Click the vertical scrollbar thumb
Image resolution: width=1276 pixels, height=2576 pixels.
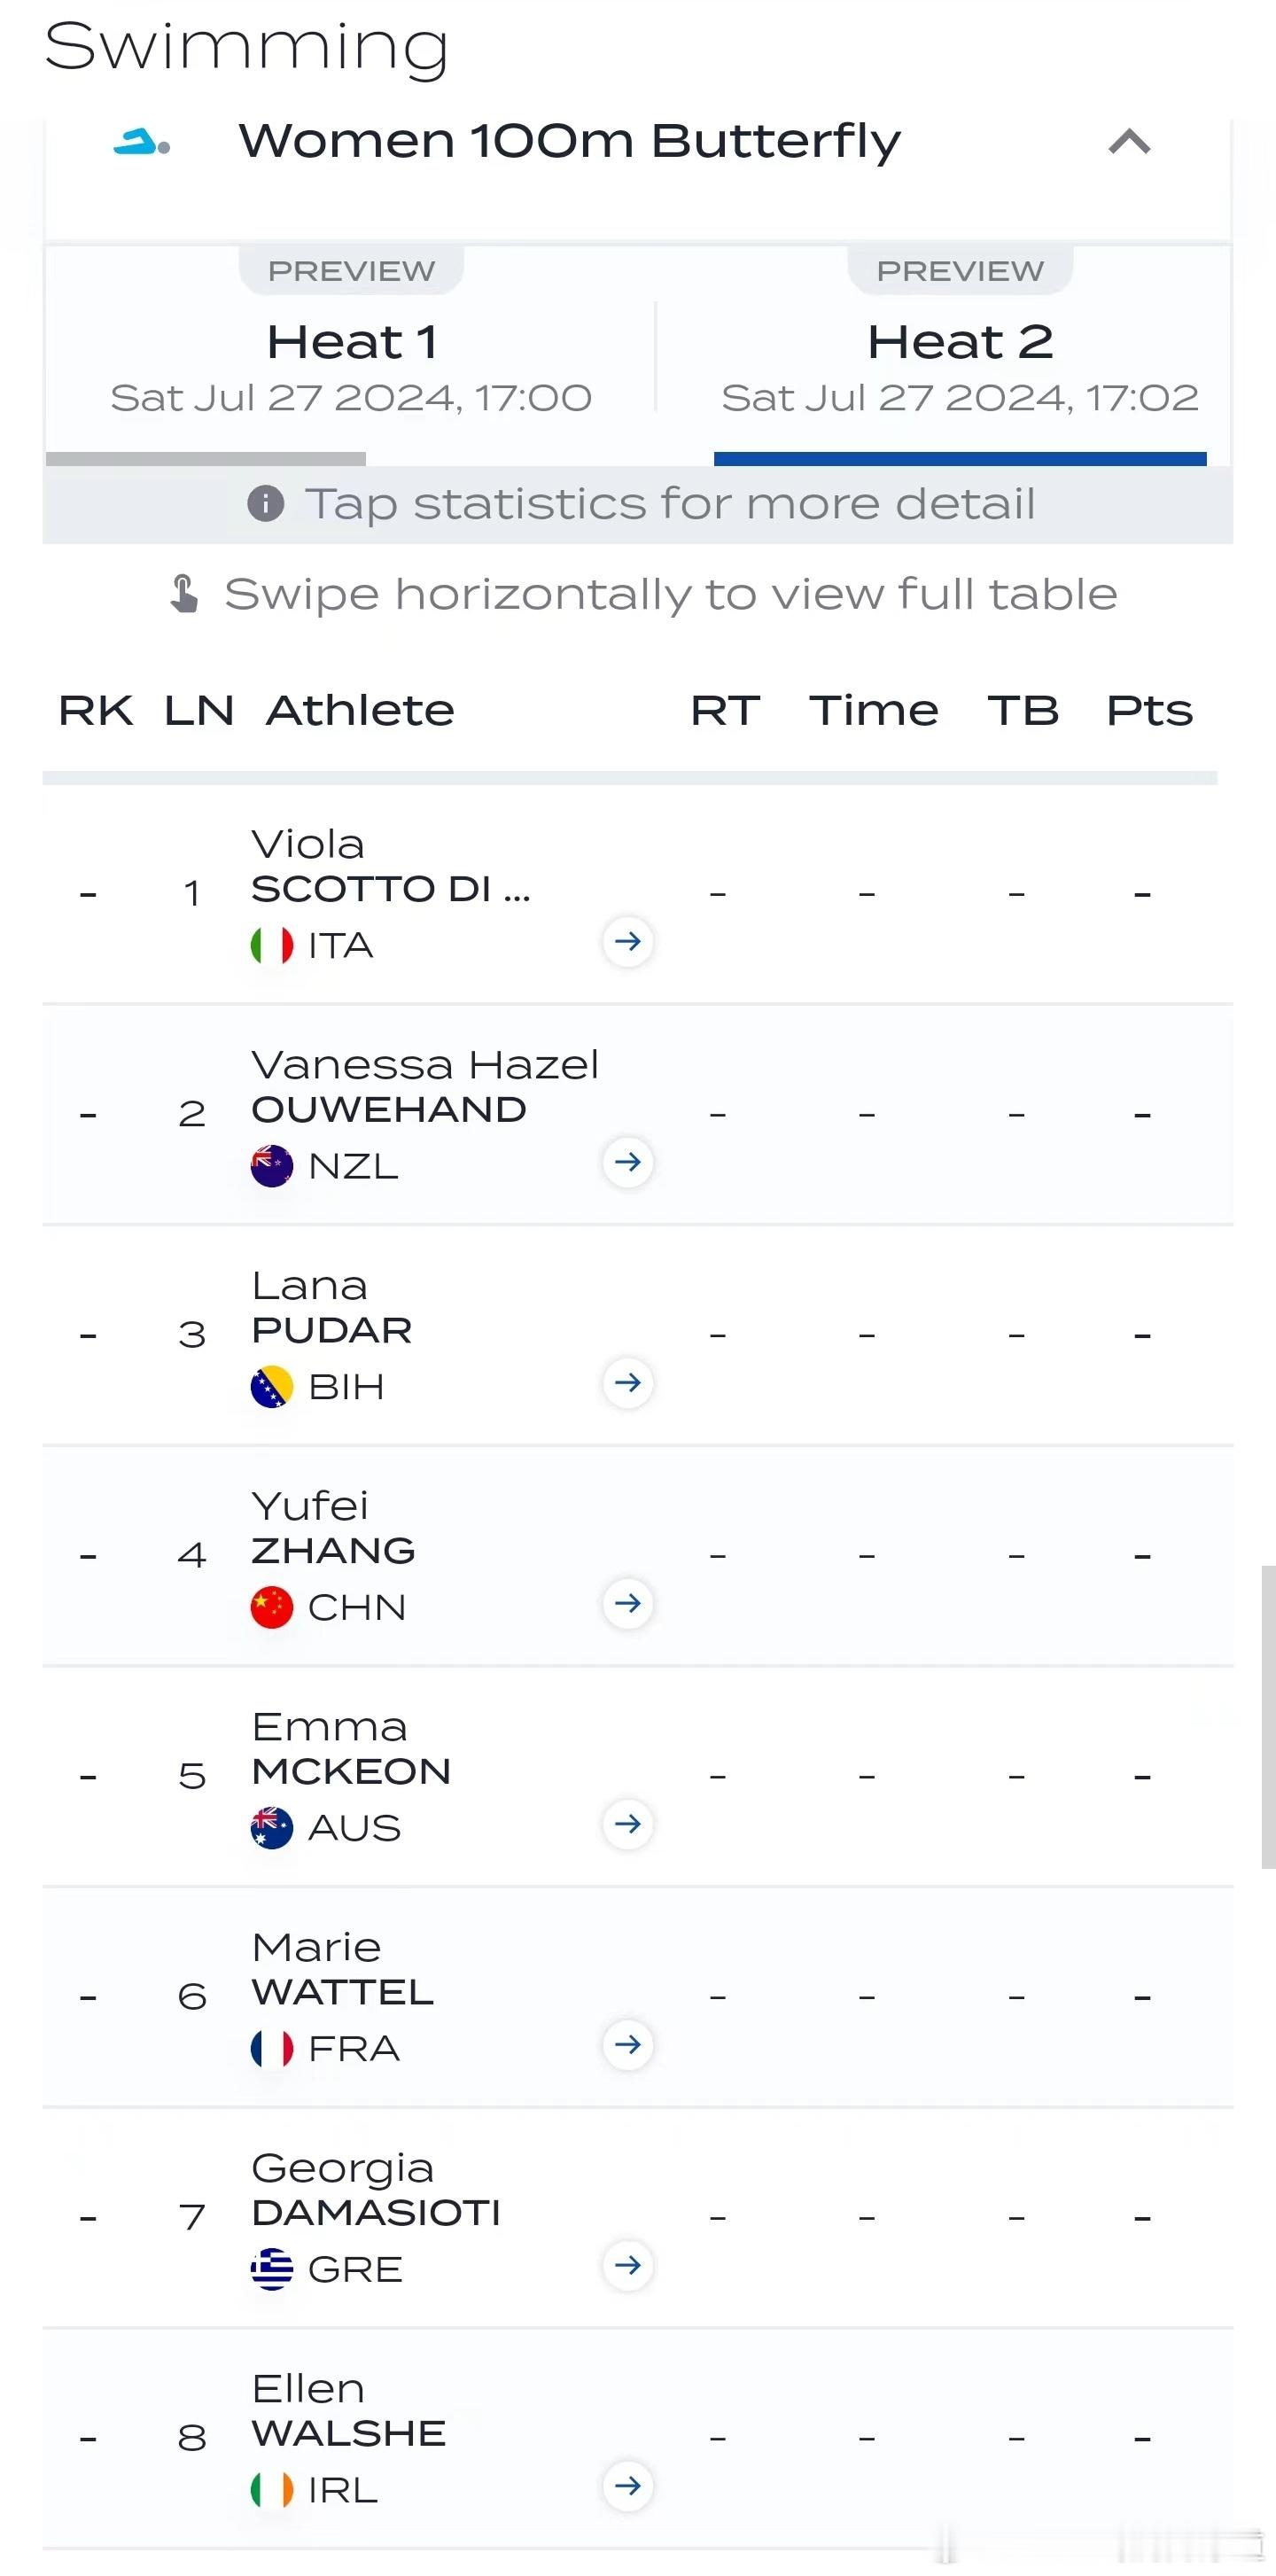[1268, 1717]
